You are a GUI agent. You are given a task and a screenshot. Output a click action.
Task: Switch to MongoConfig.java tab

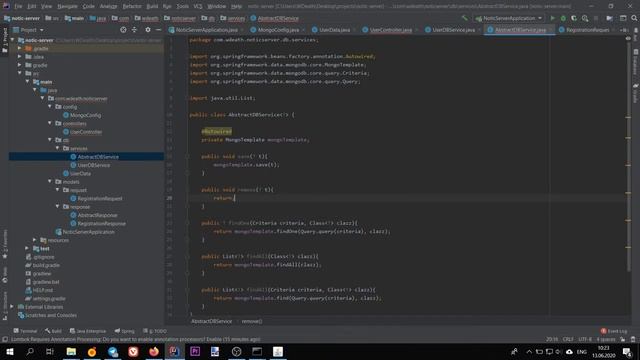pos(278,30)
